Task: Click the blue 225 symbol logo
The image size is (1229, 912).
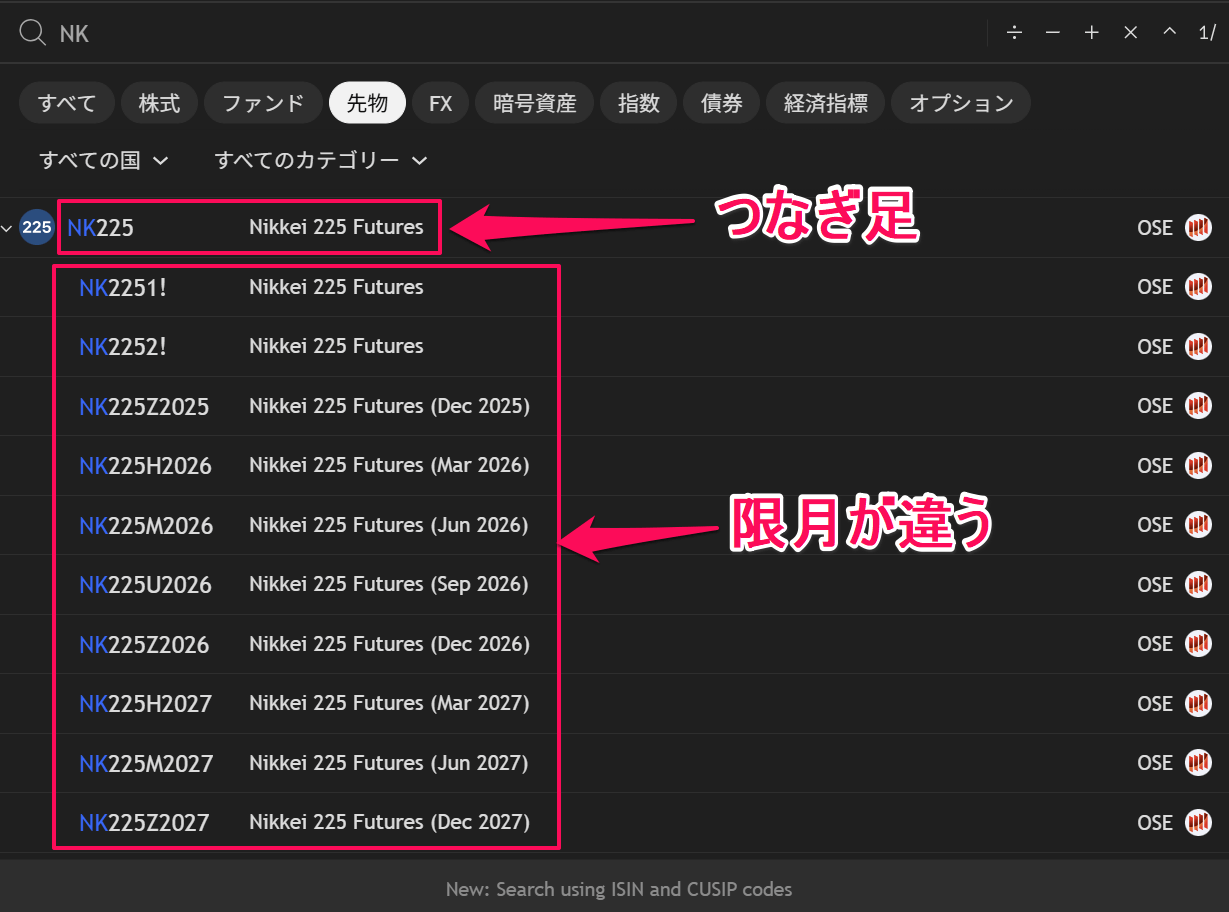Action: click(x=37, y=227)
